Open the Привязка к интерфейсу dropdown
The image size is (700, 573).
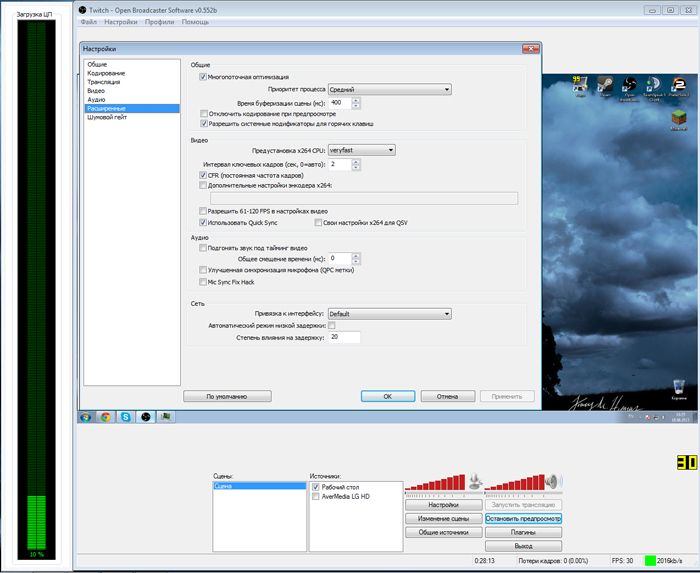[390, 314]
